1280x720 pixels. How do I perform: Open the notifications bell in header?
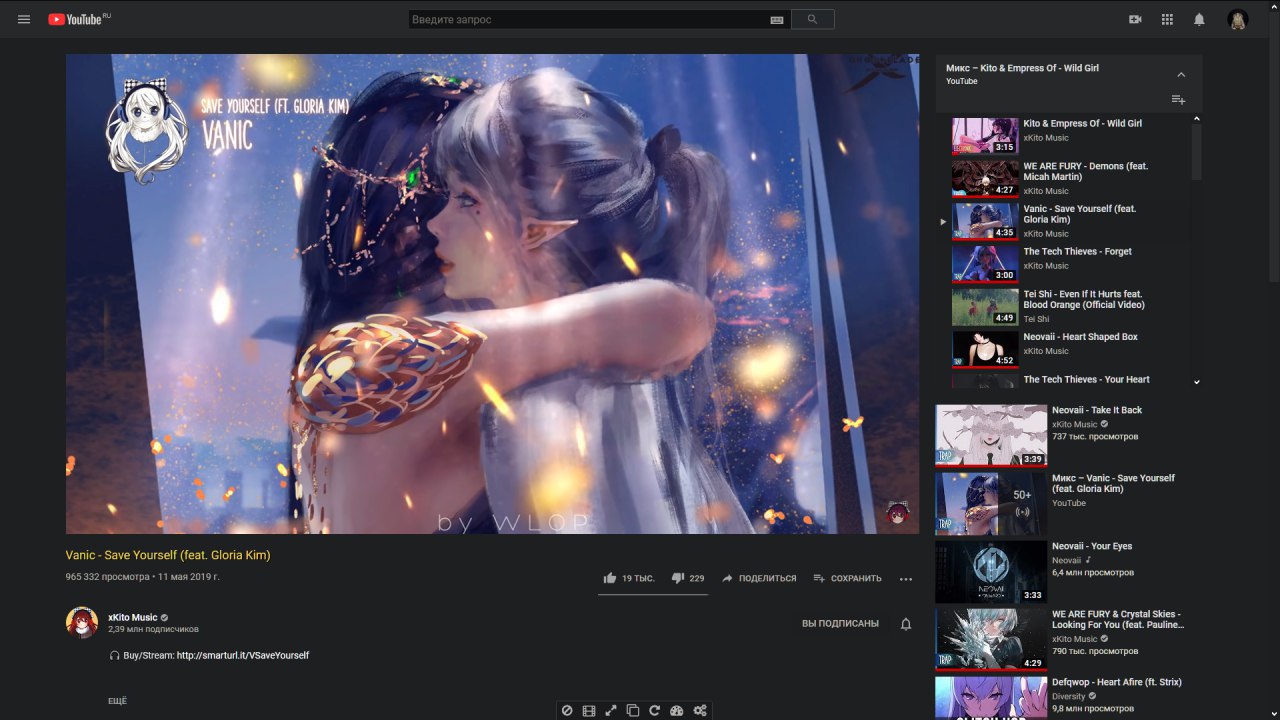(x=1199, y=19)
